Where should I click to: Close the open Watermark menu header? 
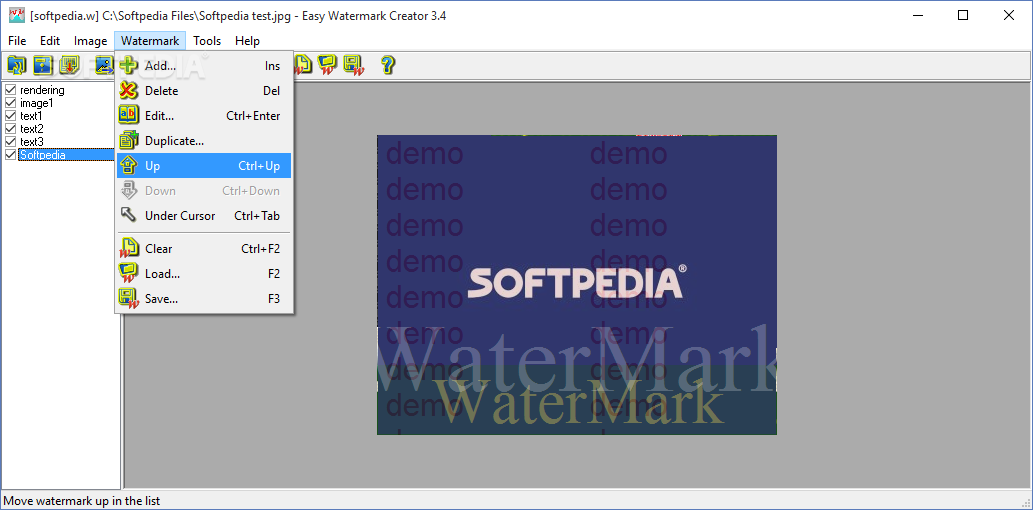(150, 41)
